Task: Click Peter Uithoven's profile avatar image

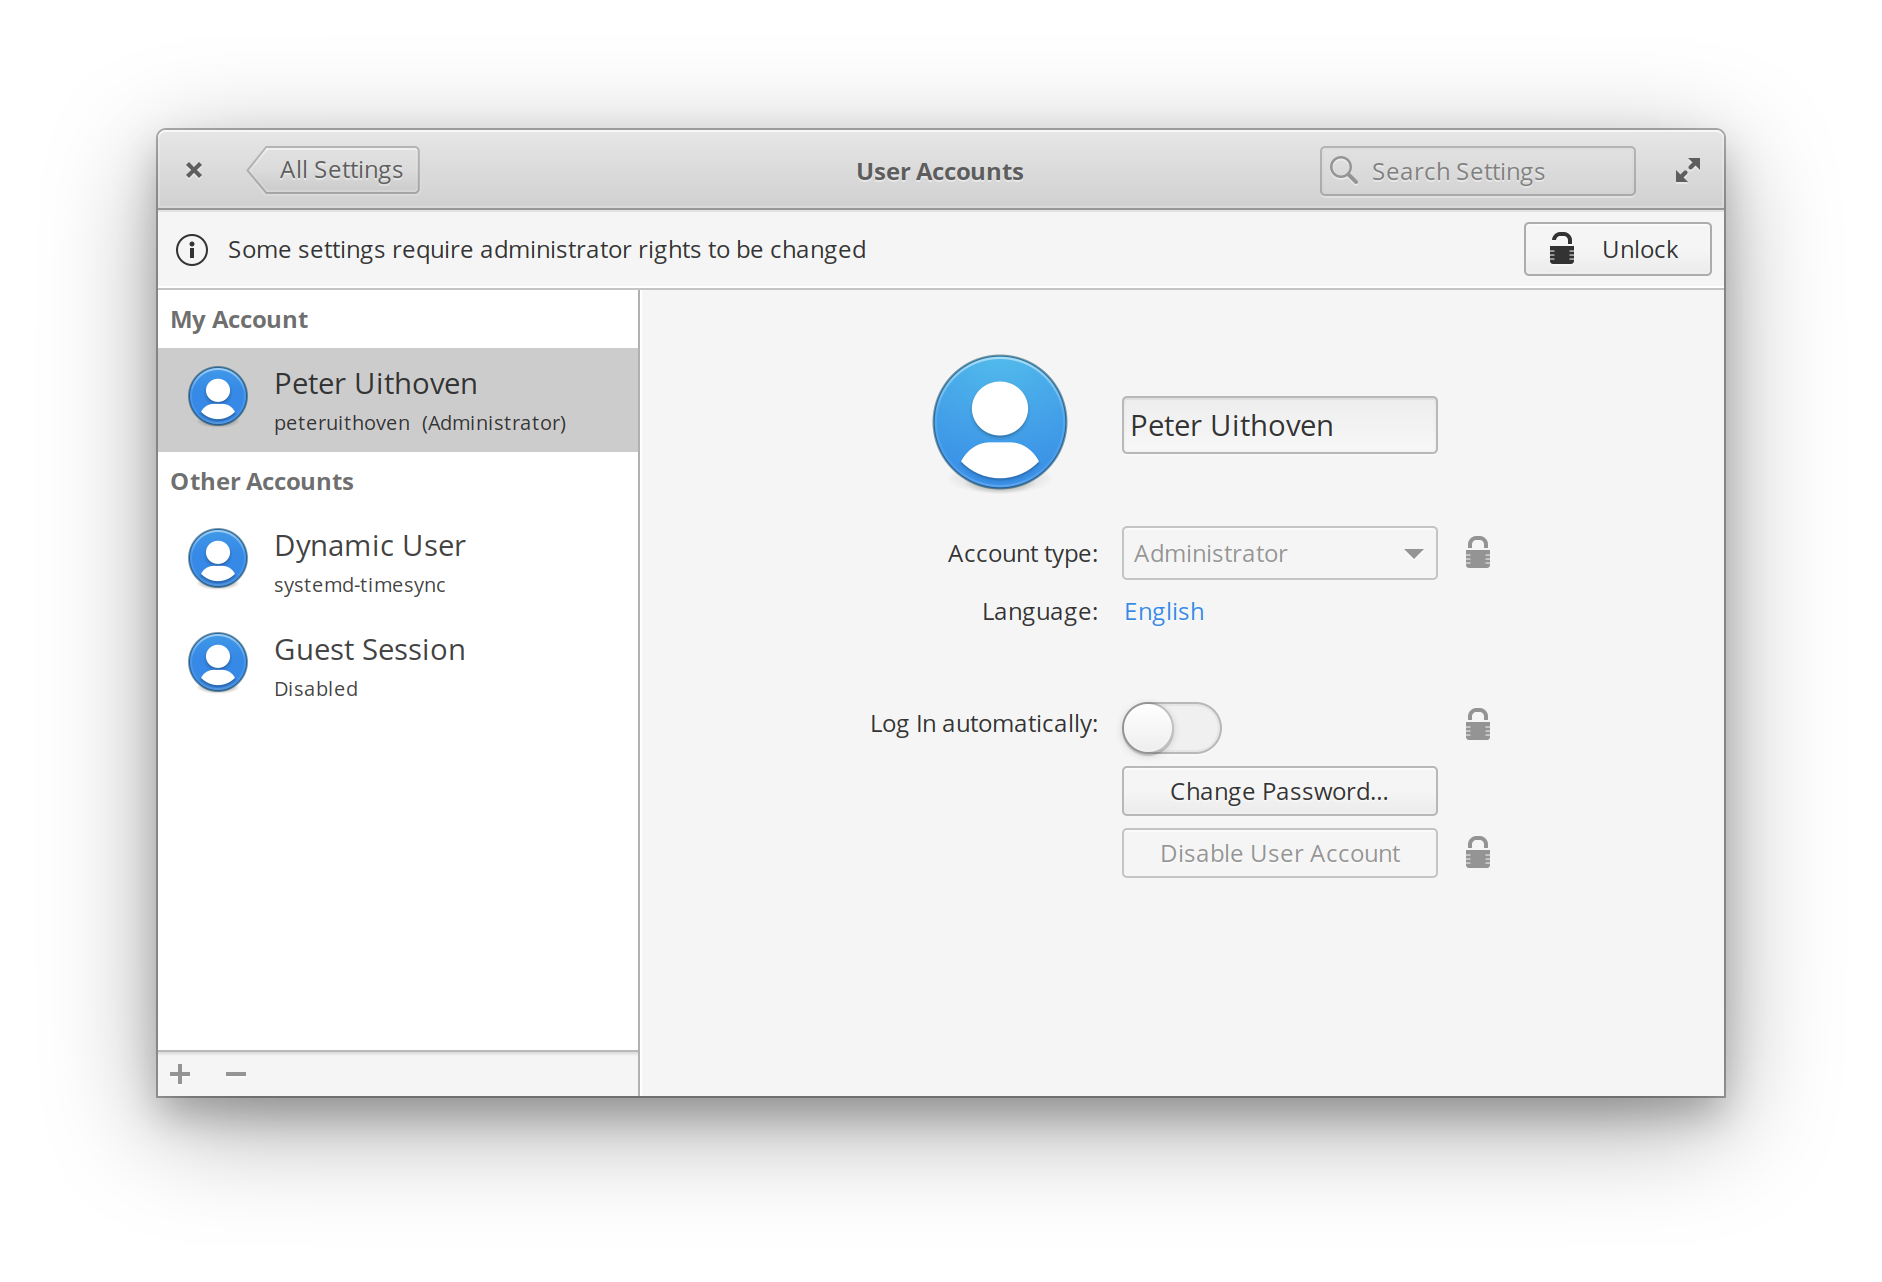Action: pyautogui.click(x=999, y=422)
